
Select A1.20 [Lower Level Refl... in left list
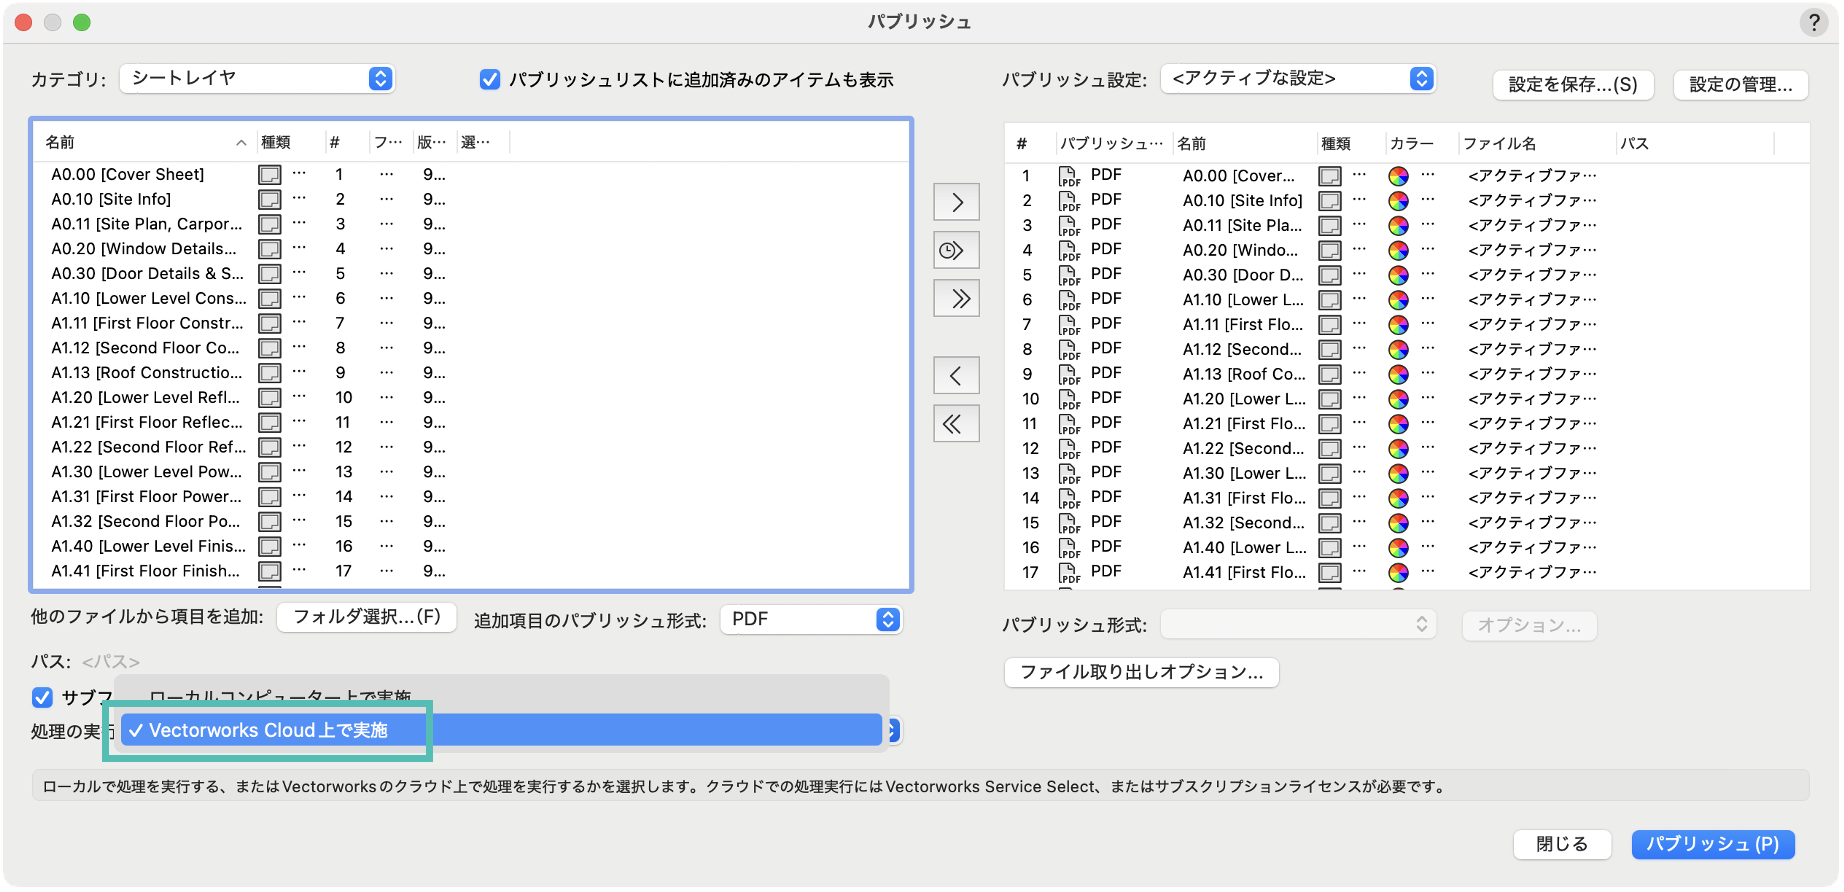pos(146,398)
